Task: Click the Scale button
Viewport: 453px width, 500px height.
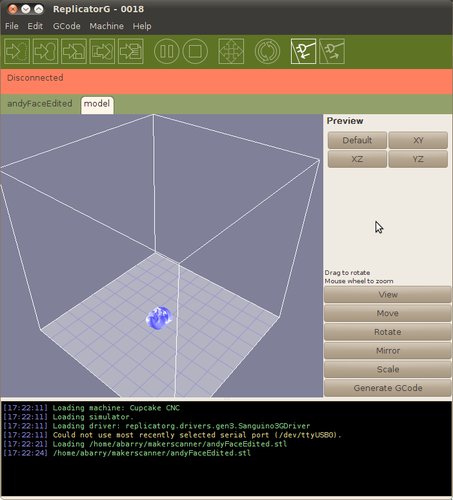Action: [x=388, y=369]
